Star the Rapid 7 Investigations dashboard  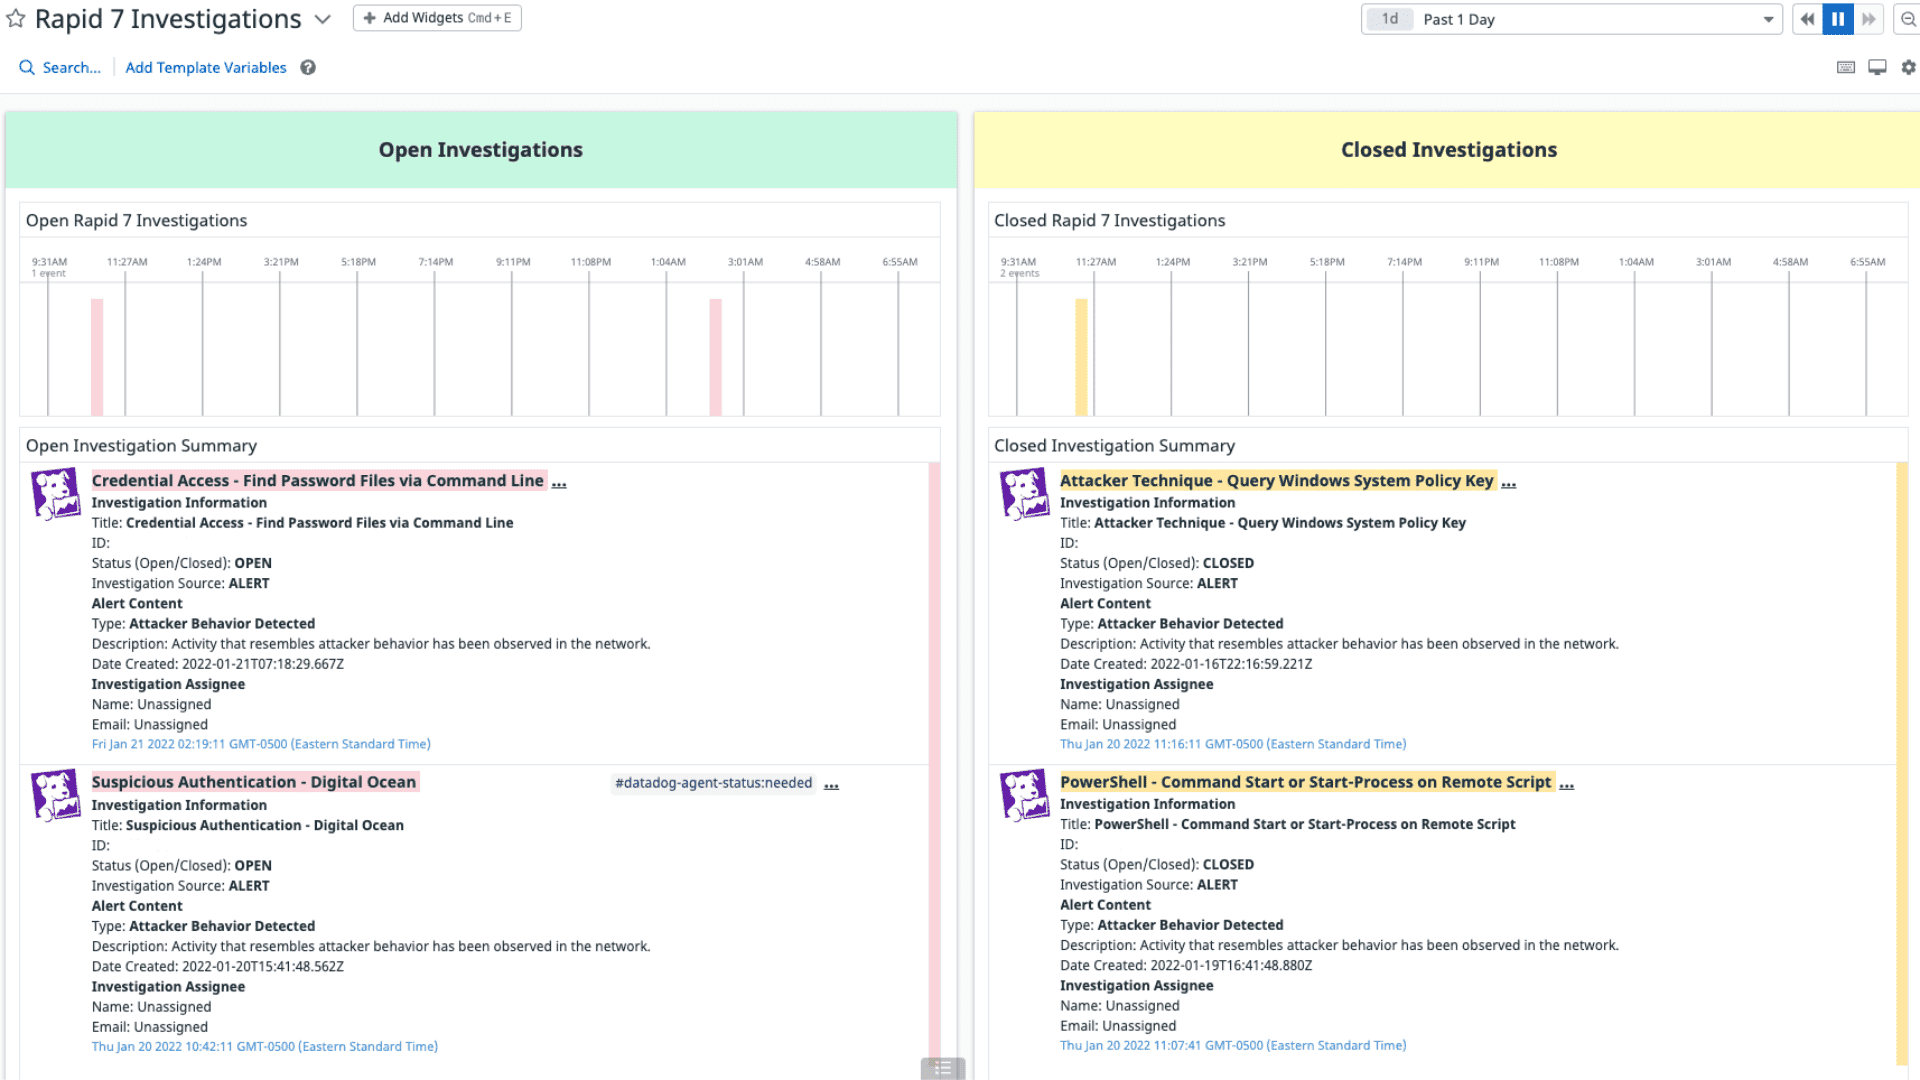[x=16, y=19]
